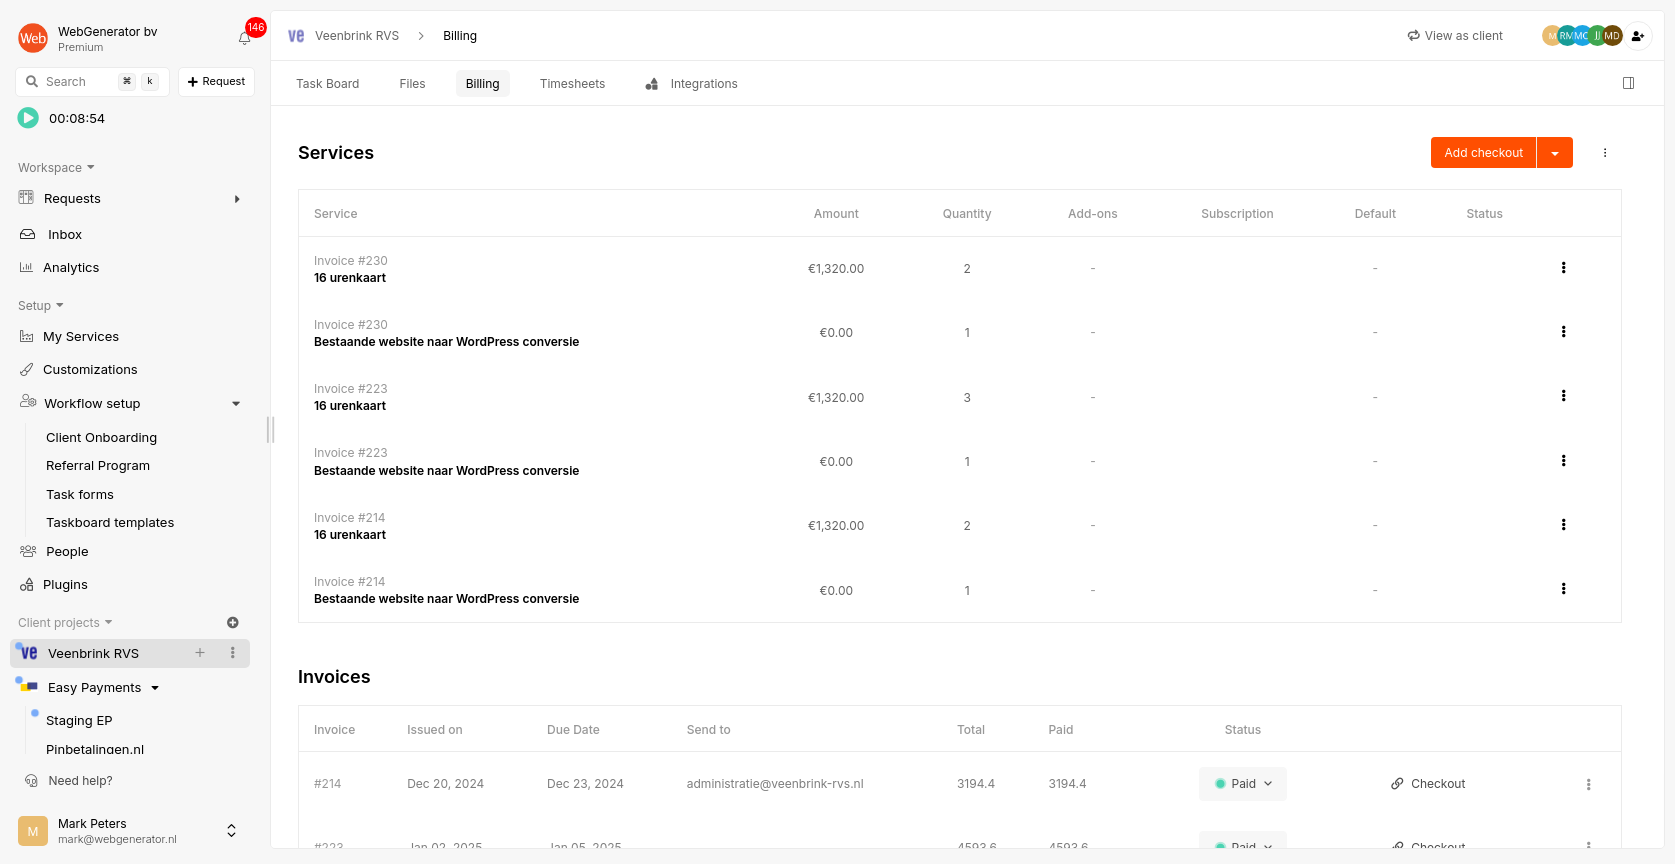
Task: Open Veenbrink RVS project options menu
Action: point(233,653)
